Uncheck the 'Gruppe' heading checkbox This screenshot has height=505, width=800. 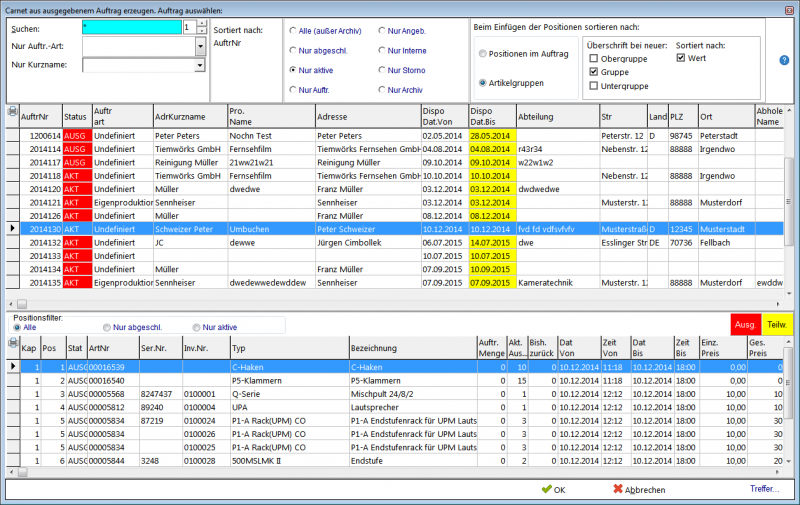click(x=592, y=72)
